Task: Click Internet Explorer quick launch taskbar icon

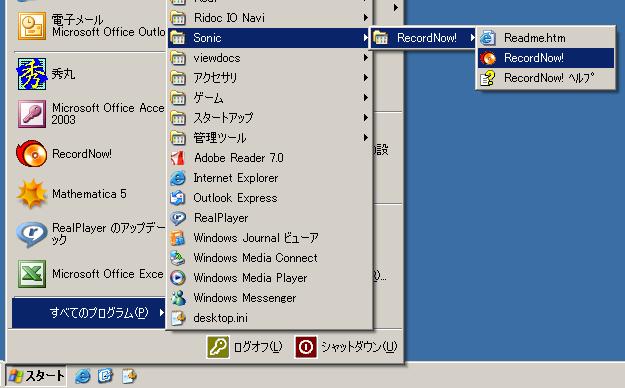Action: click(x=83, y=376)
